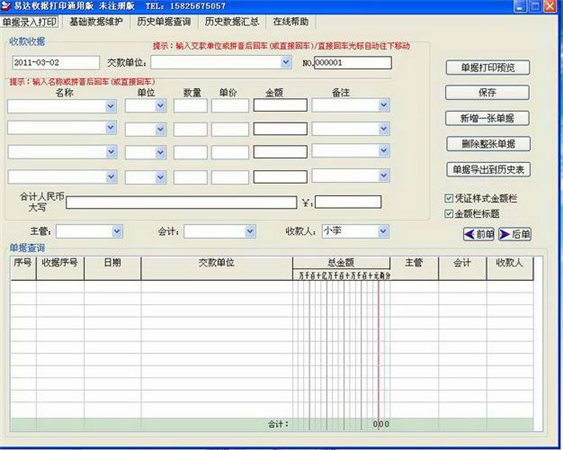
Task: Expand the 主管 dropdown
Action: [117, 232]
